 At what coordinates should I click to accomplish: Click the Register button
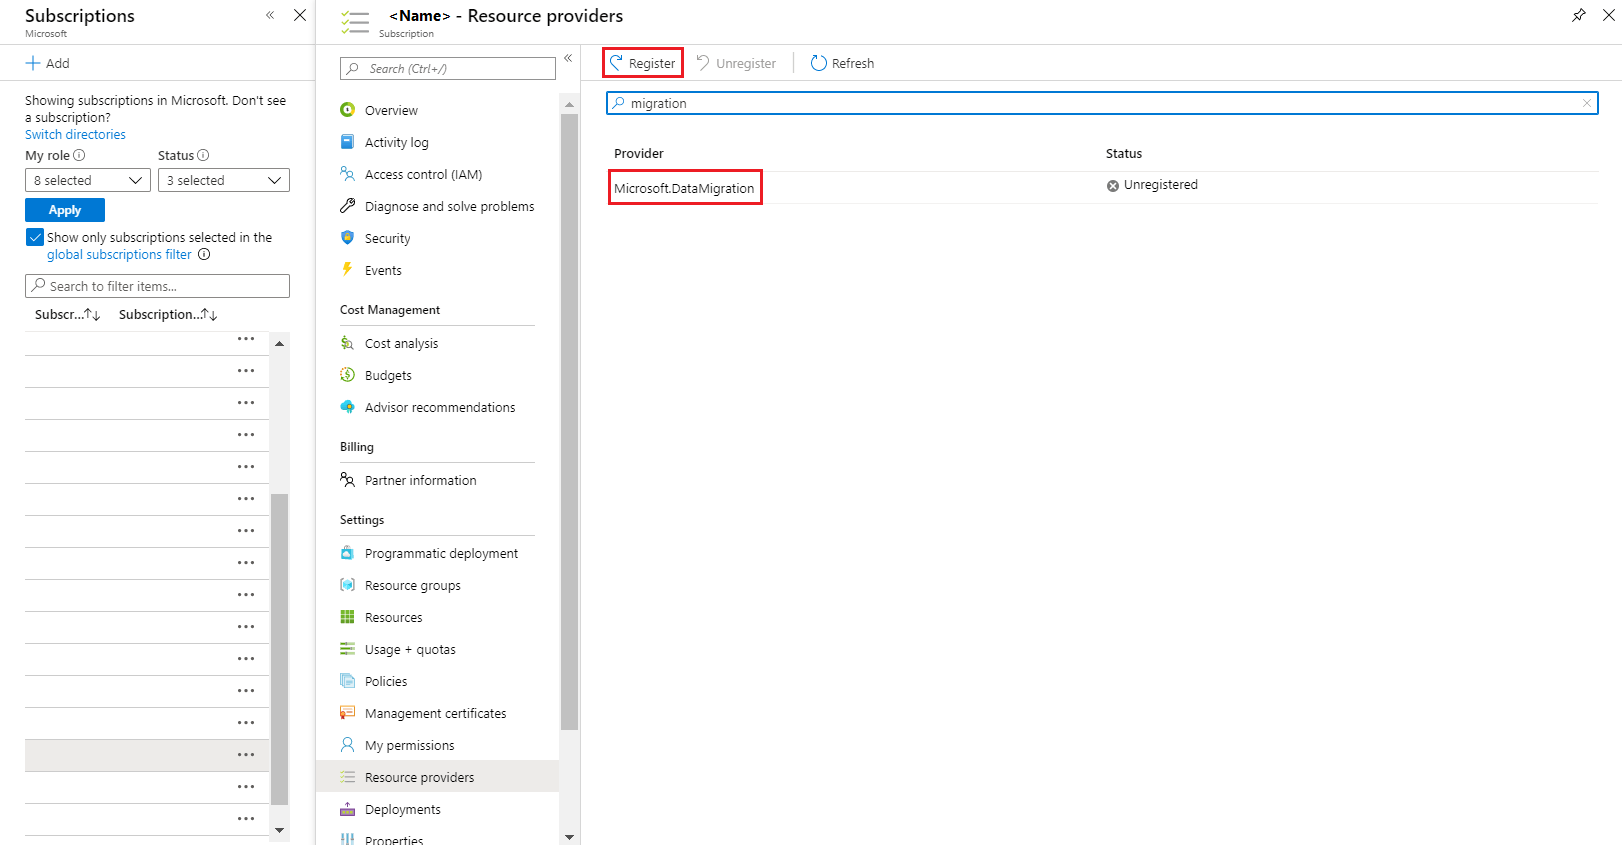click(643, 63)
